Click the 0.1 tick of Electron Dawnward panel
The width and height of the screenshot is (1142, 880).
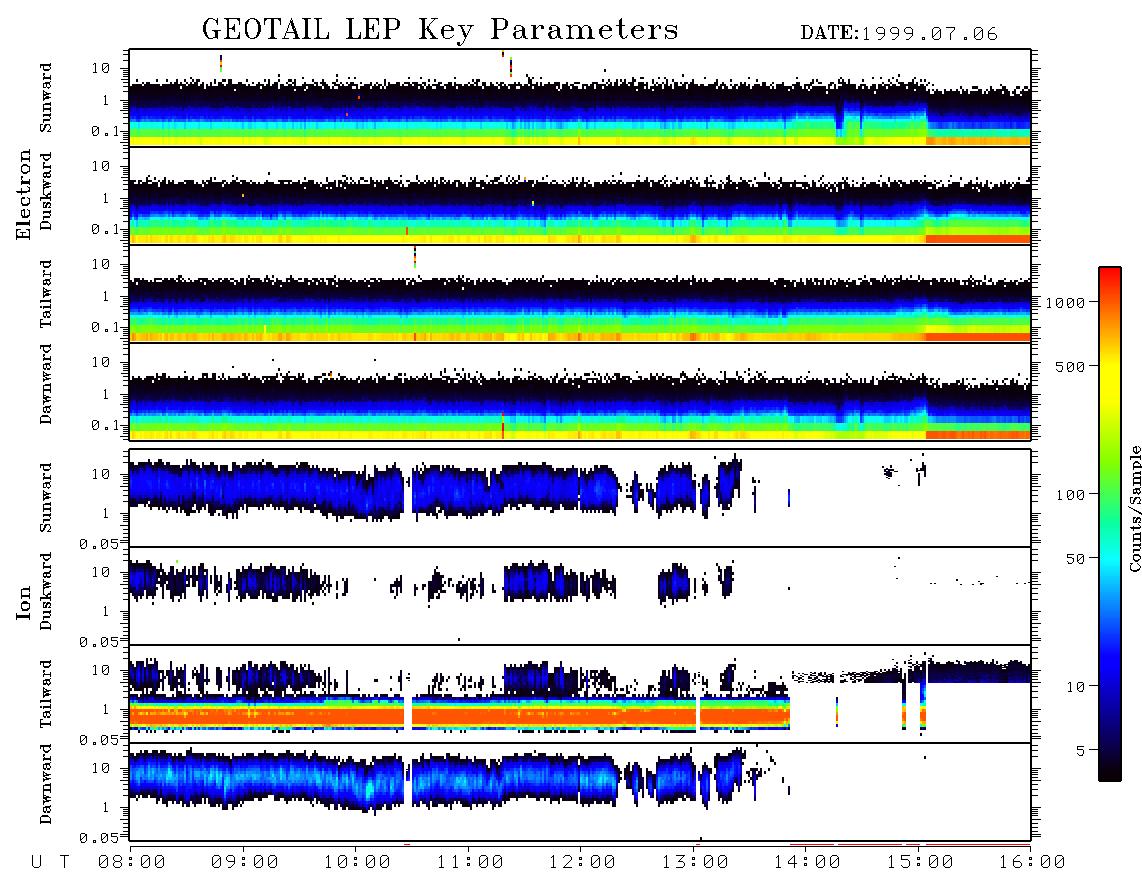point(105,425)
